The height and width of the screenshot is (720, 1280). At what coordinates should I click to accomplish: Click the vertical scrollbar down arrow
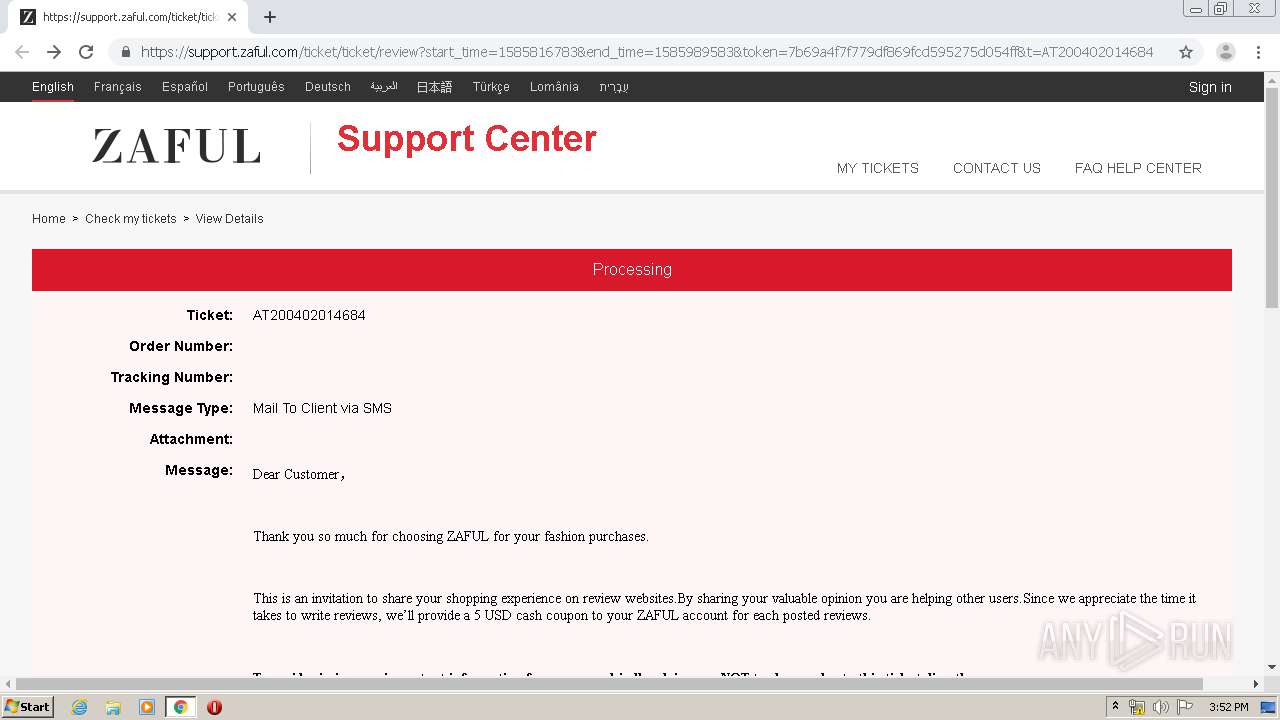[1272, 667]
